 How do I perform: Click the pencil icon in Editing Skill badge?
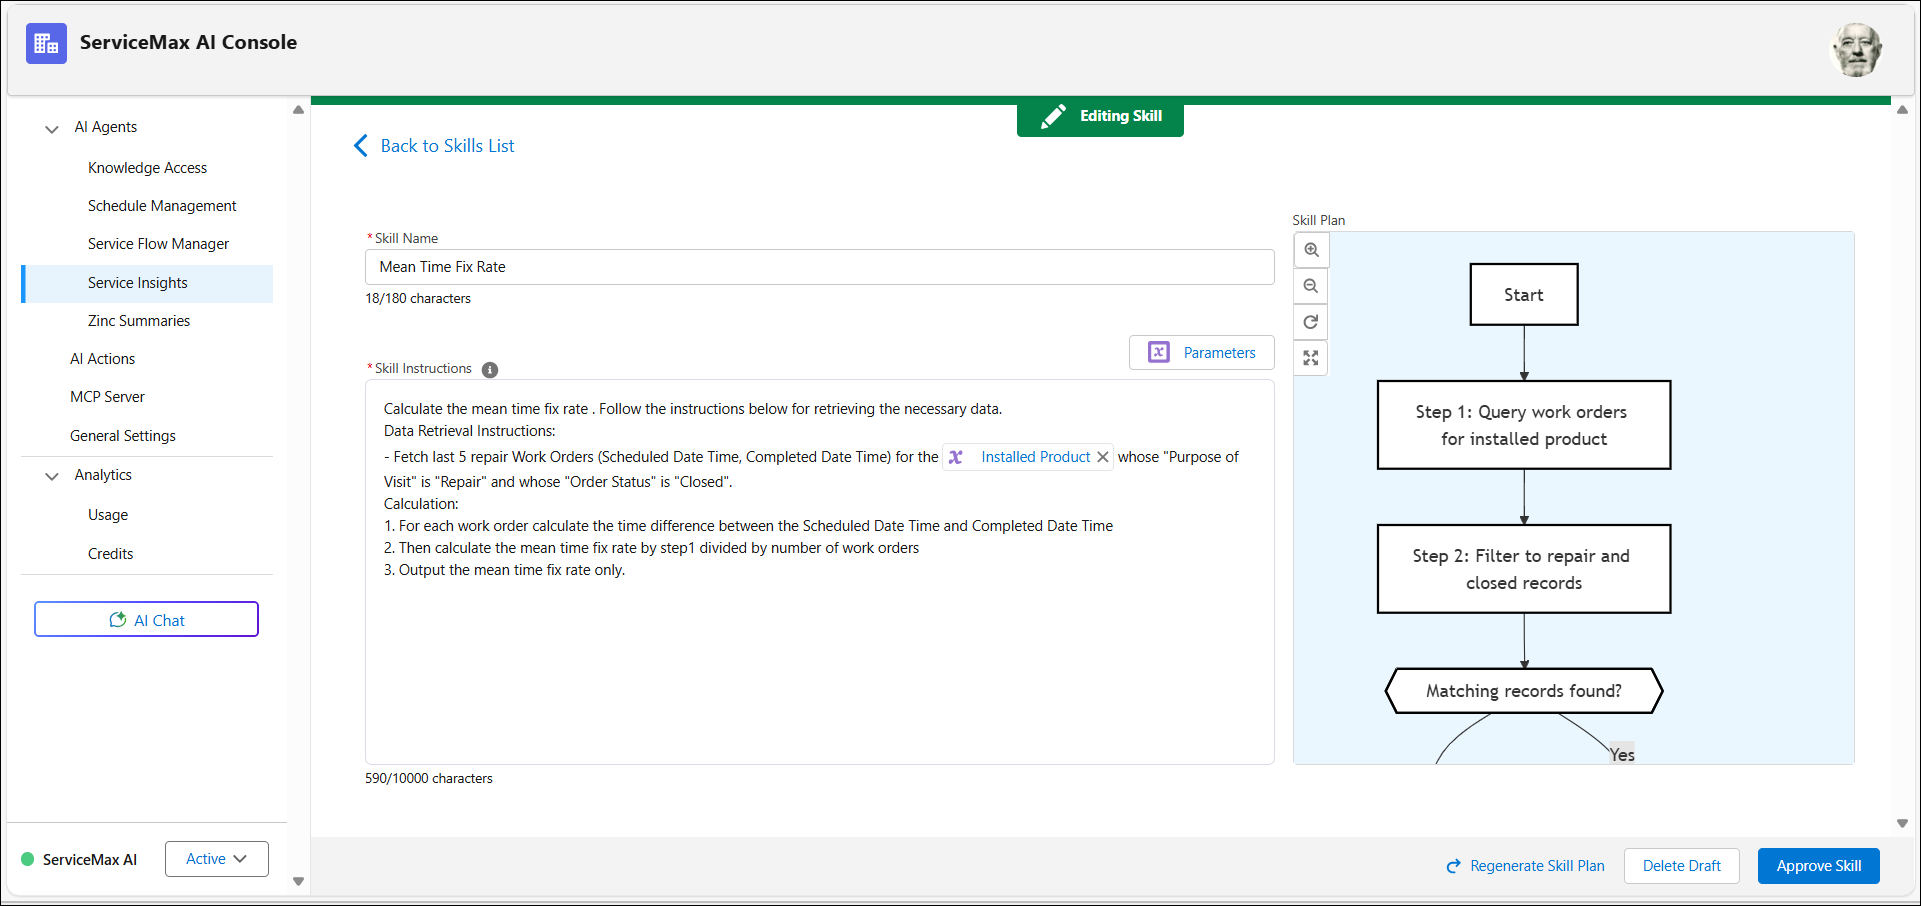click(x=1052, y=117)
